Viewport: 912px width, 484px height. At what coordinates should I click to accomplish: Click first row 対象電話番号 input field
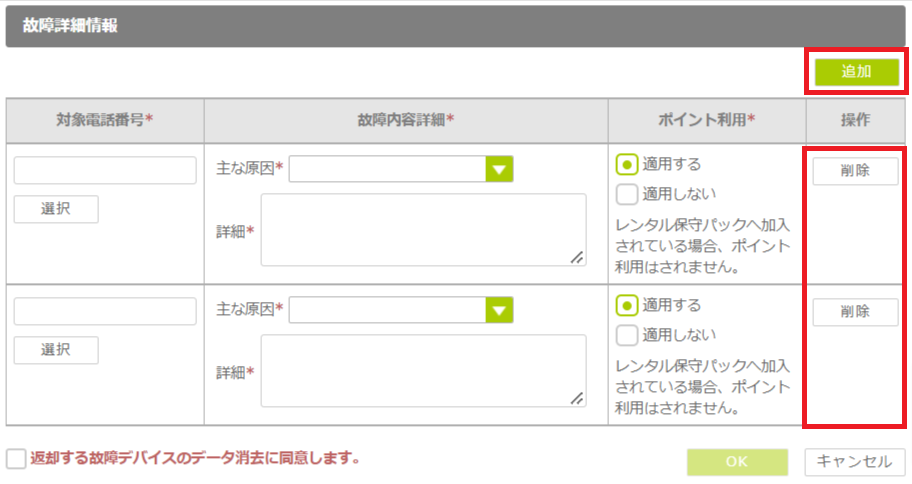point(105,171)
